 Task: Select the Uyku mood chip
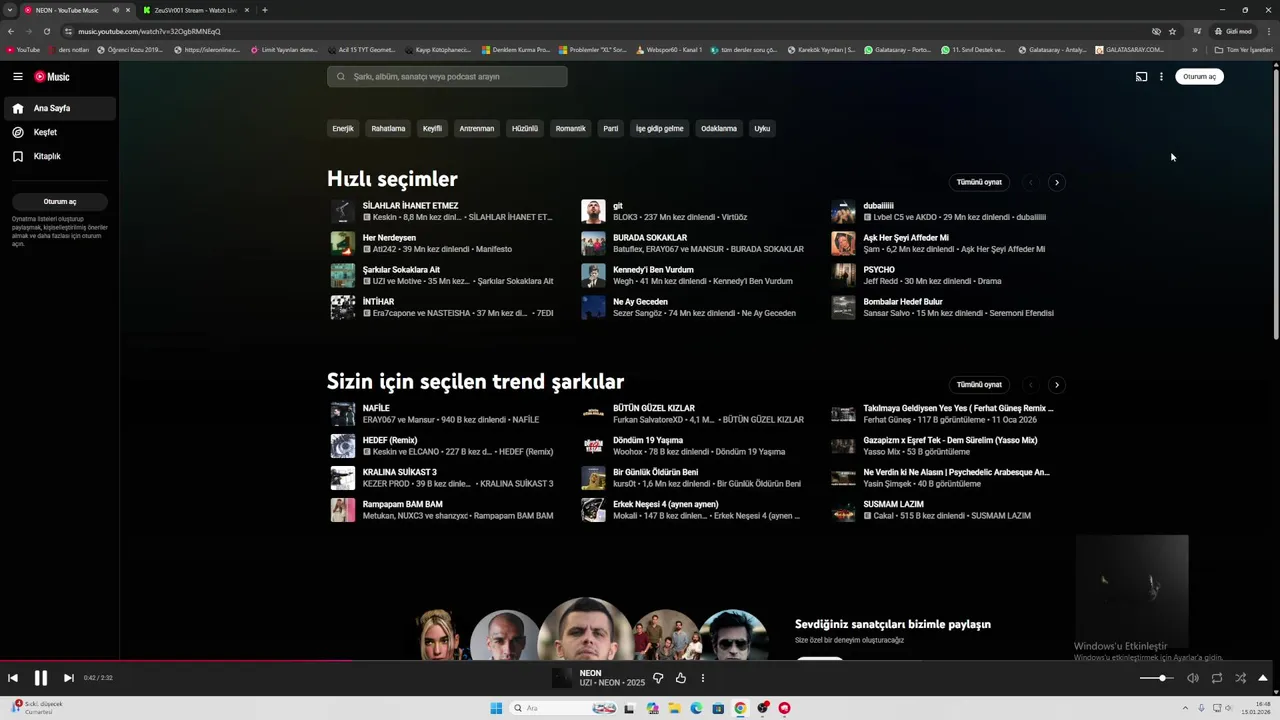click(x=762, y=128)
